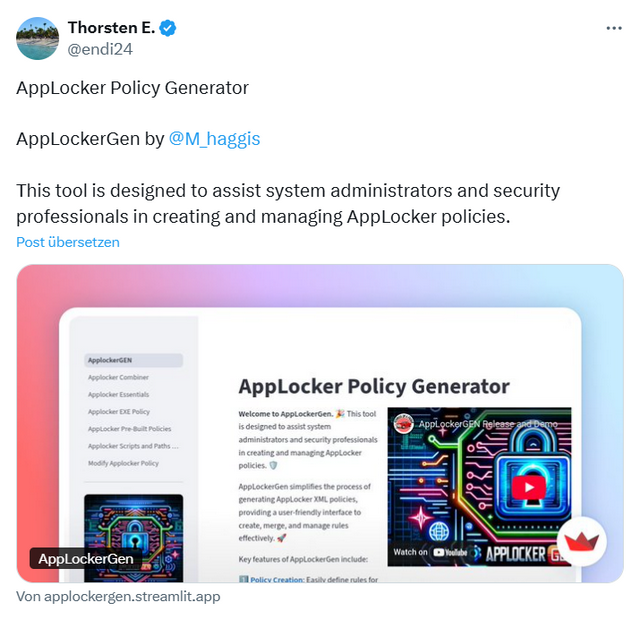Open the @M_haggis mention link
640x620 pixels.
pos(214,139)
